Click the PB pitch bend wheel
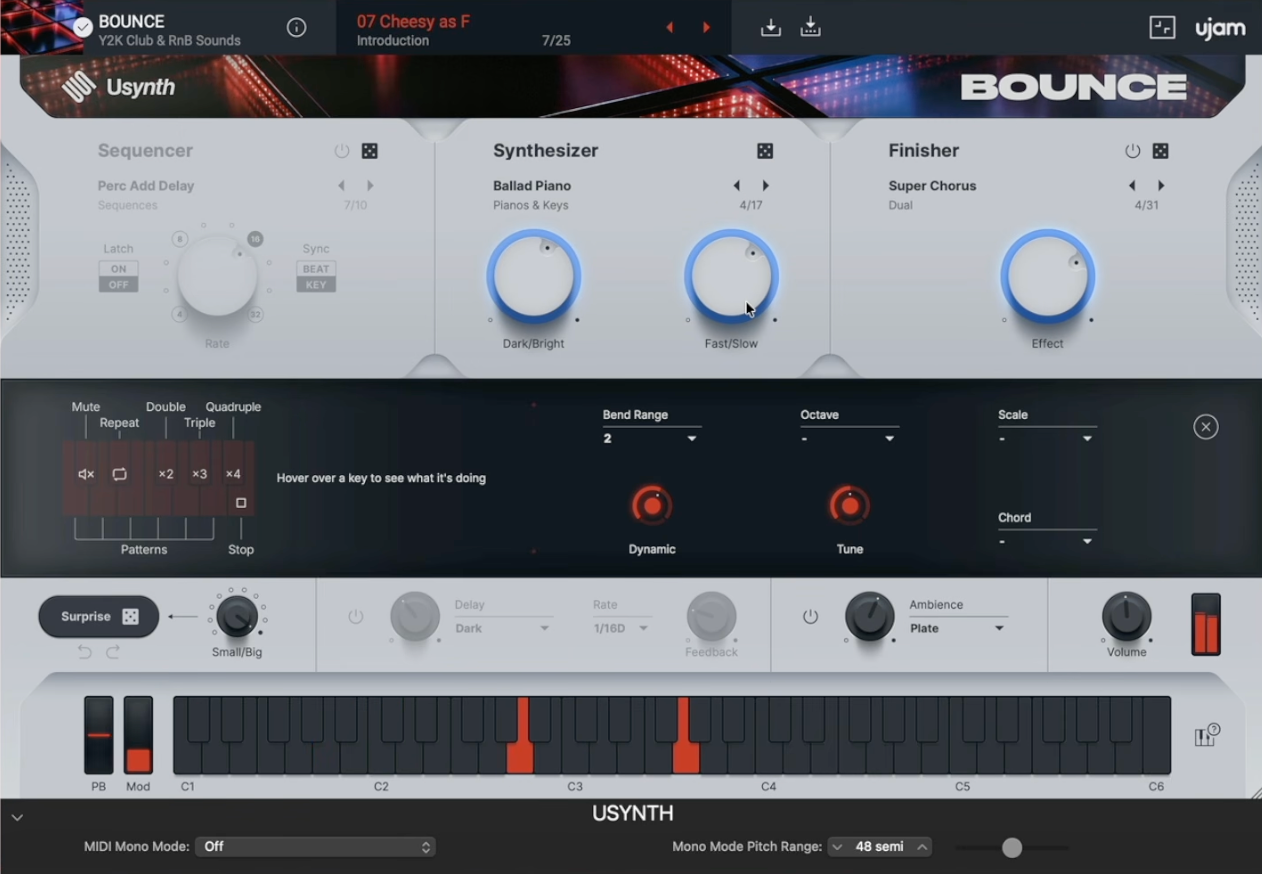This screenshot has width=1262, height=874. coord(98,735)
